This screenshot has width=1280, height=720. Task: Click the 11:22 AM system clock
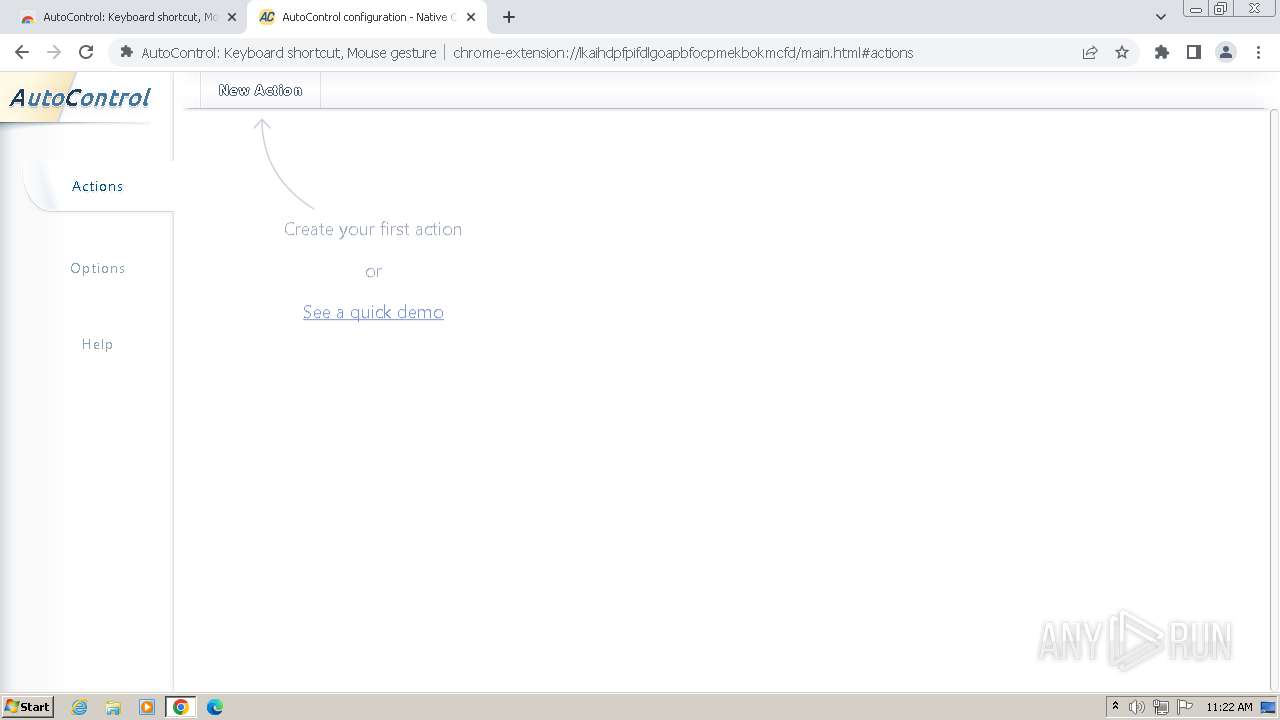click(x=1229, y=707)
